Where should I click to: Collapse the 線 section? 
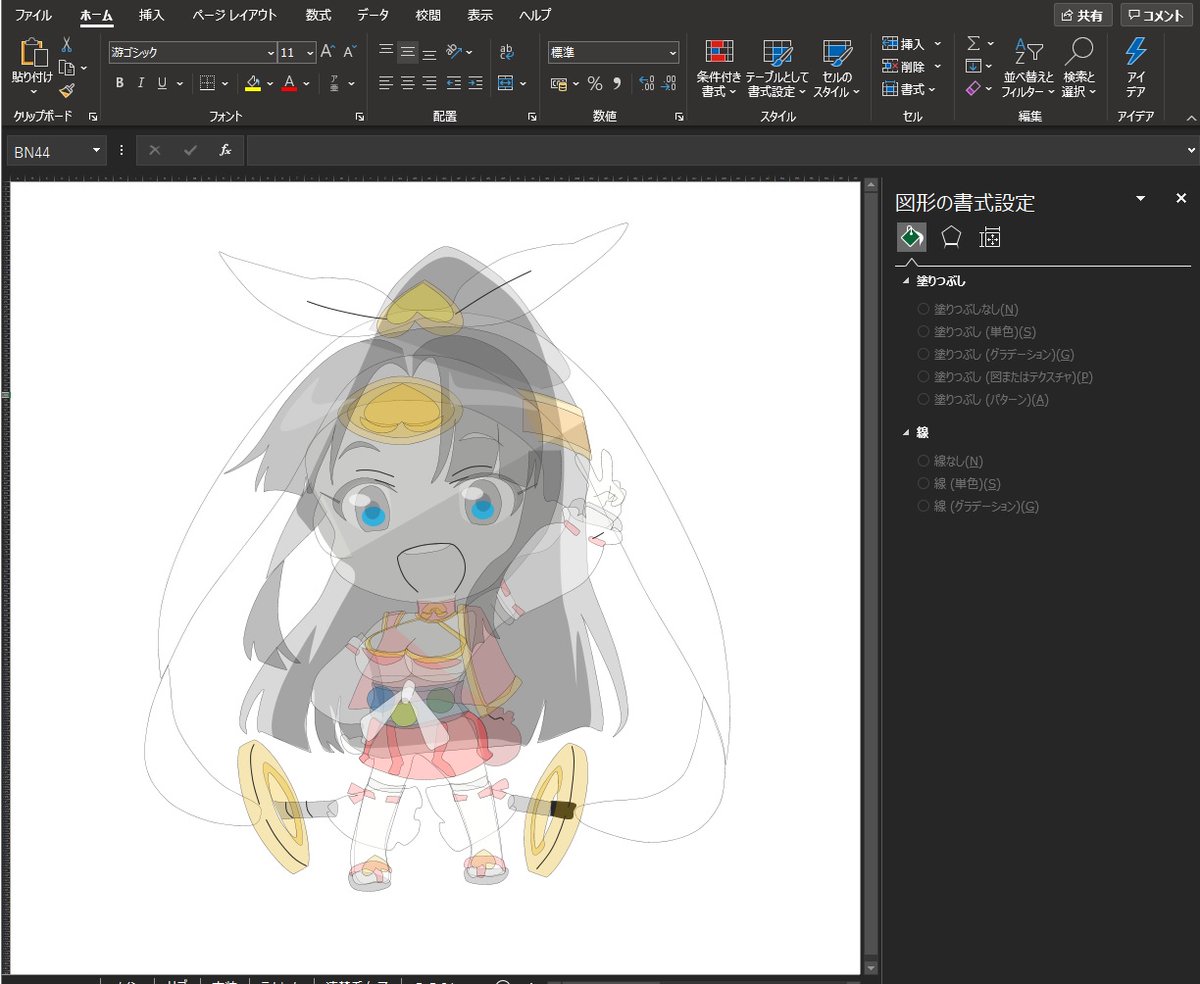coord(906,432)
